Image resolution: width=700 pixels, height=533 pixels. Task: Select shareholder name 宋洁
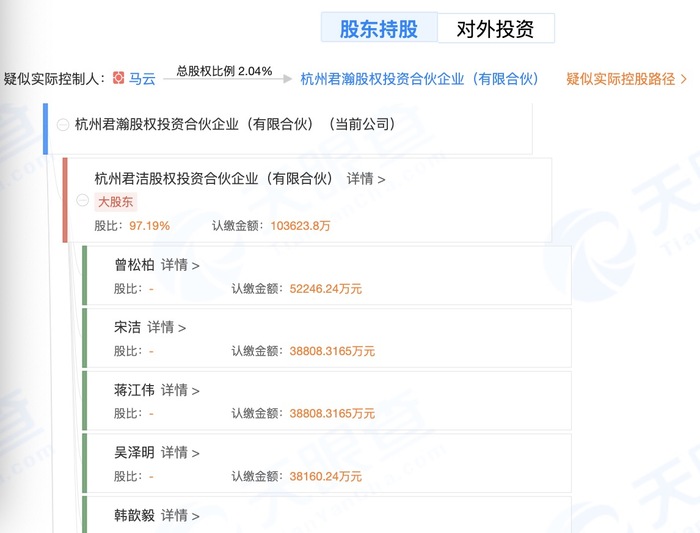pos(127,328)
